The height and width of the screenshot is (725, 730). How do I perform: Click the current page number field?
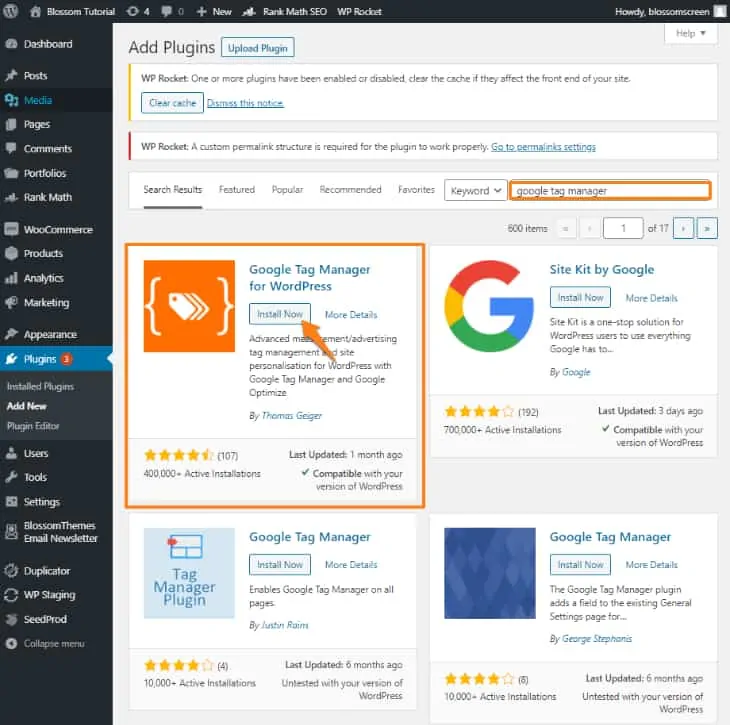(623, 229)
